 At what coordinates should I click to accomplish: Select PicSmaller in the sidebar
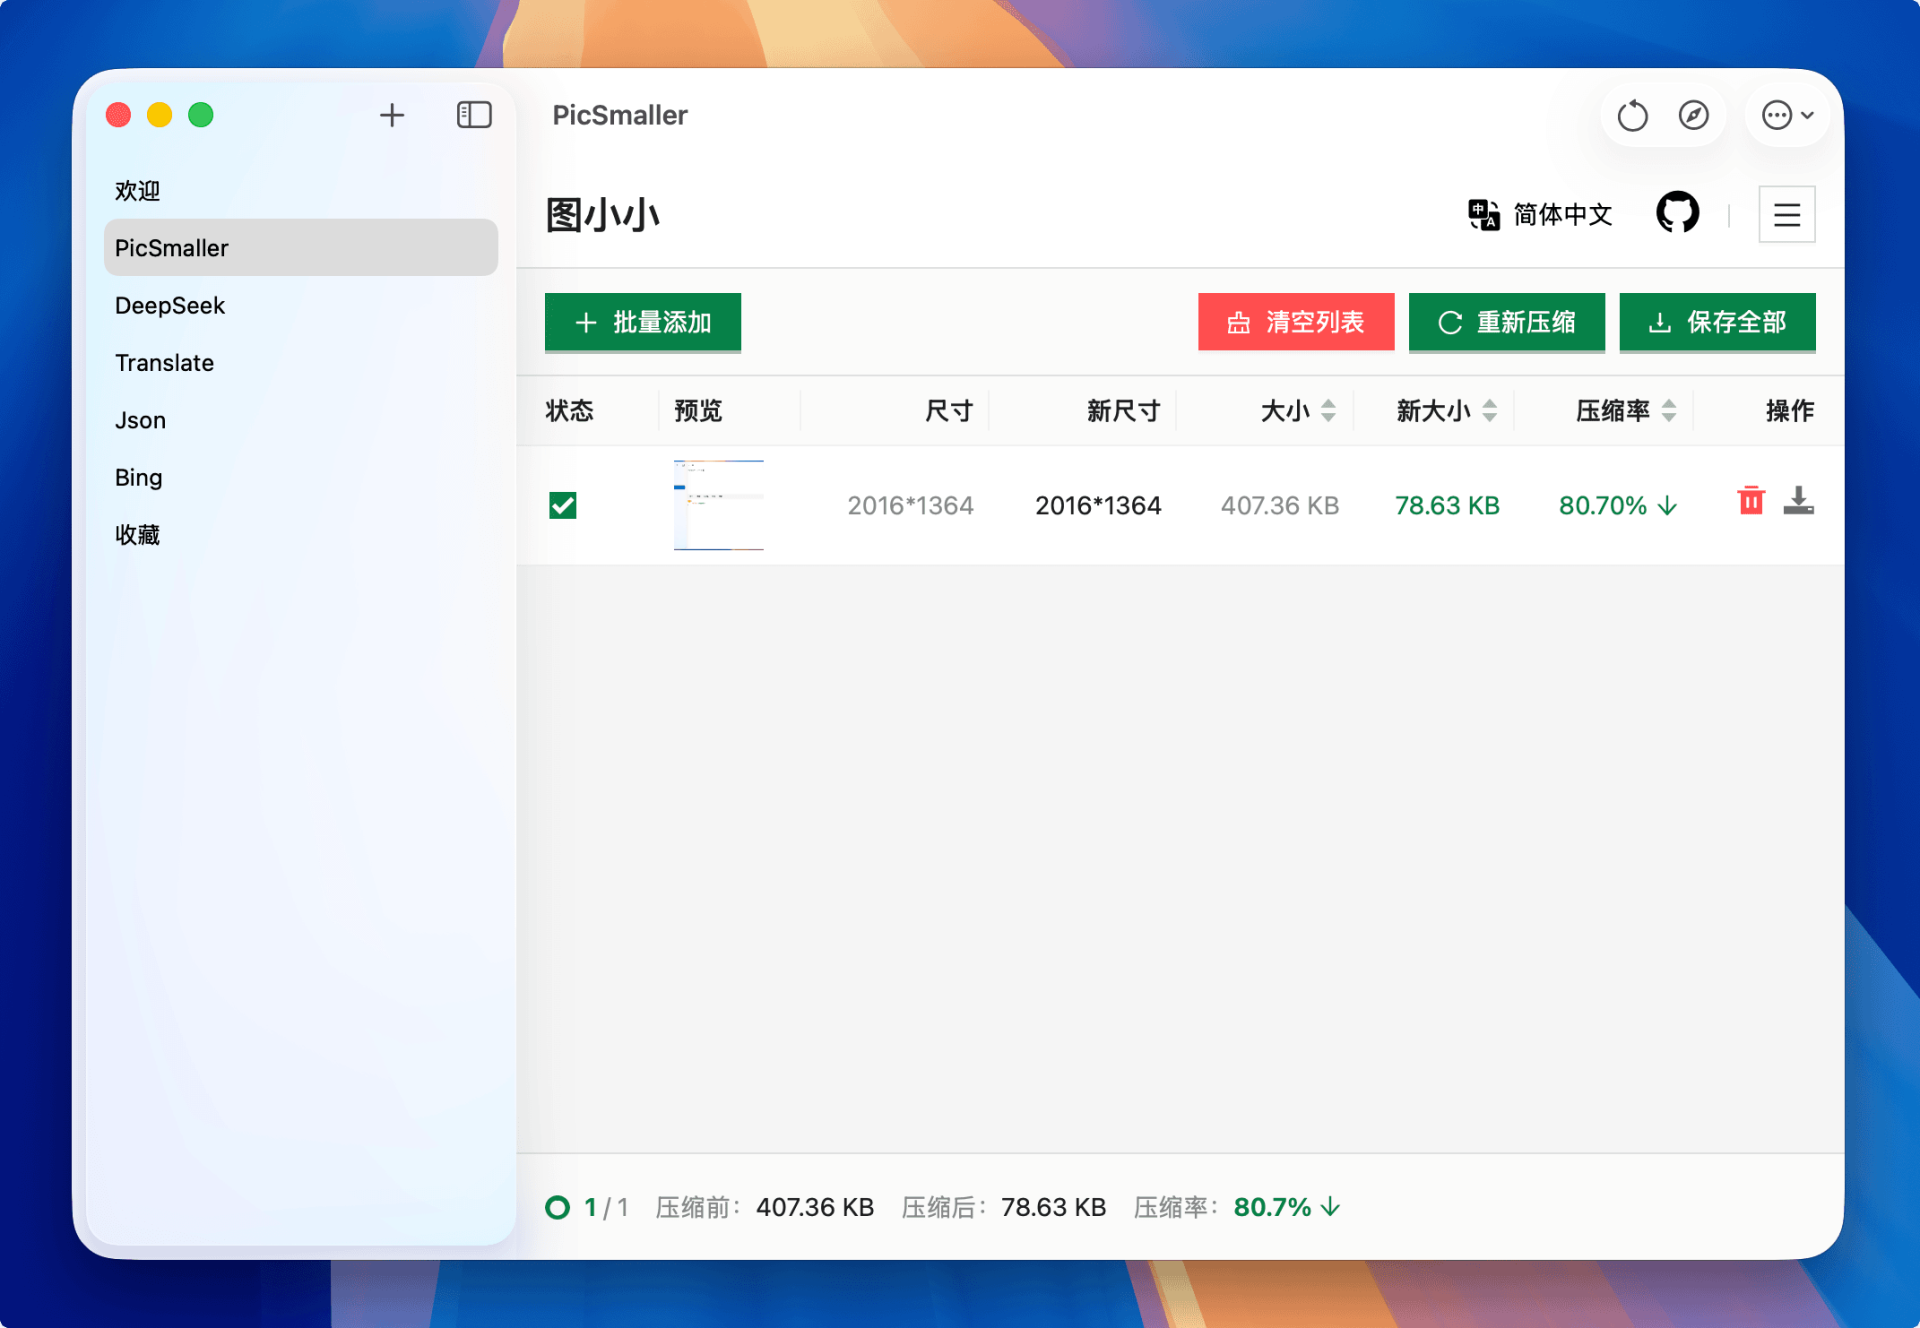click(171, 247)
